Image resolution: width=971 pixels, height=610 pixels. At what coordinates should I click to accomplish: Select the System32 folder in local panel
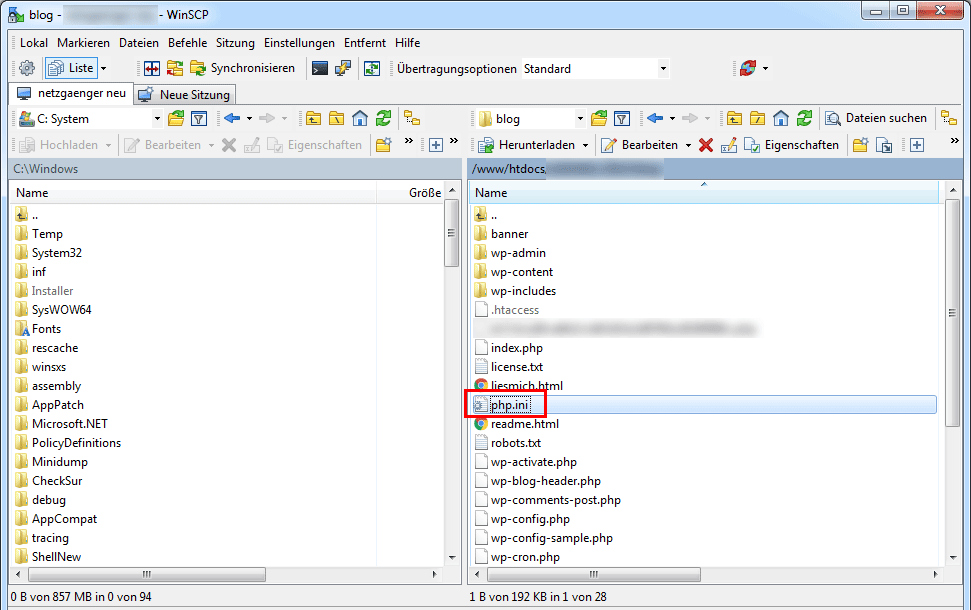tap(56, 253)
